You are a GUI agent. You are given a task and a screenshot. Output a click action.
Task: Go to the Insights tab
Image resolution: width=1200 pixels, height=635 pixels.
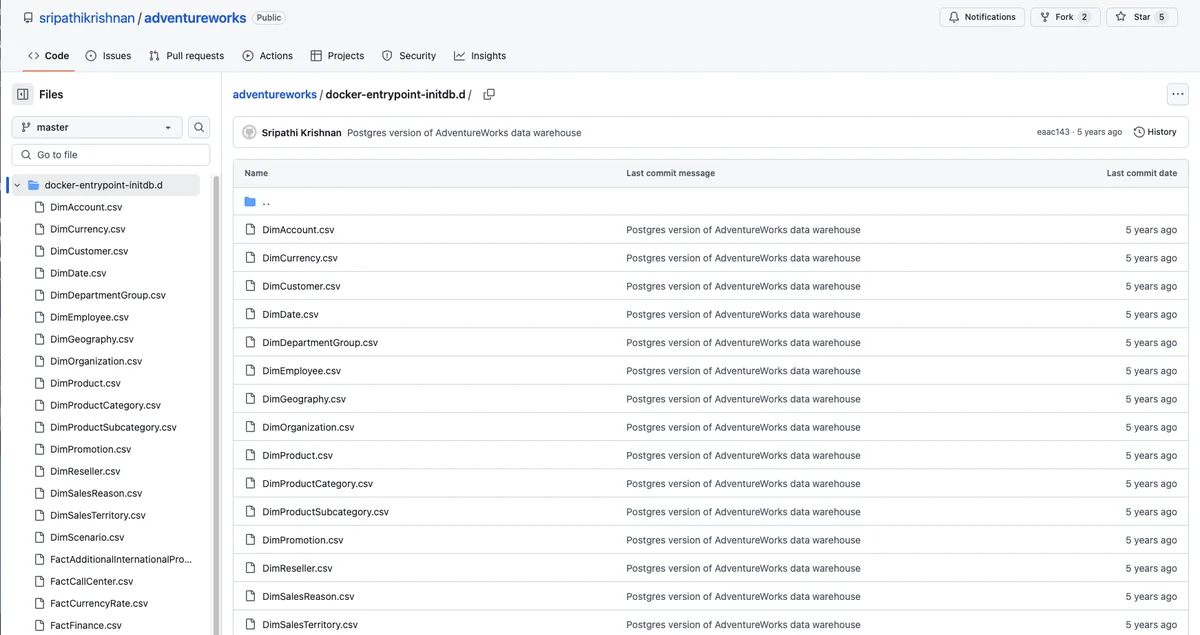(x=479, y=56)
